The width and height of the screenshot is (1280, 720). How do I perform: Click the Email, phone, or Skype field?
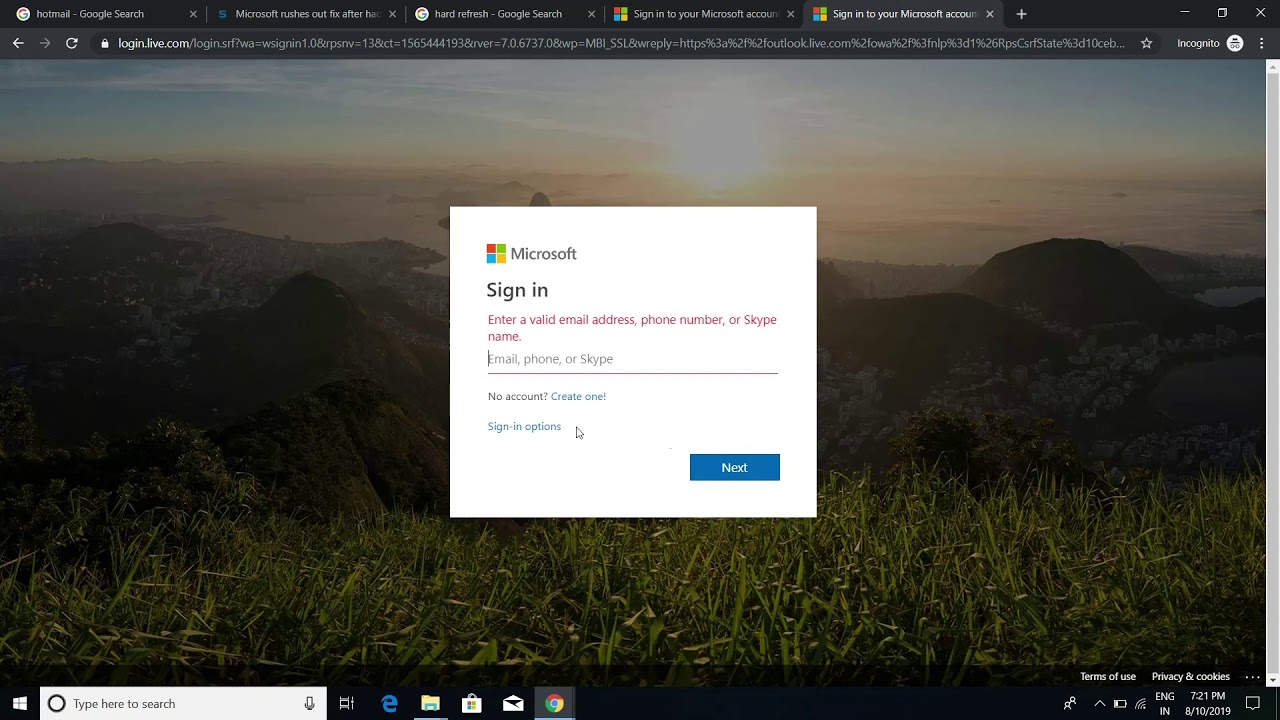(632, 359)
